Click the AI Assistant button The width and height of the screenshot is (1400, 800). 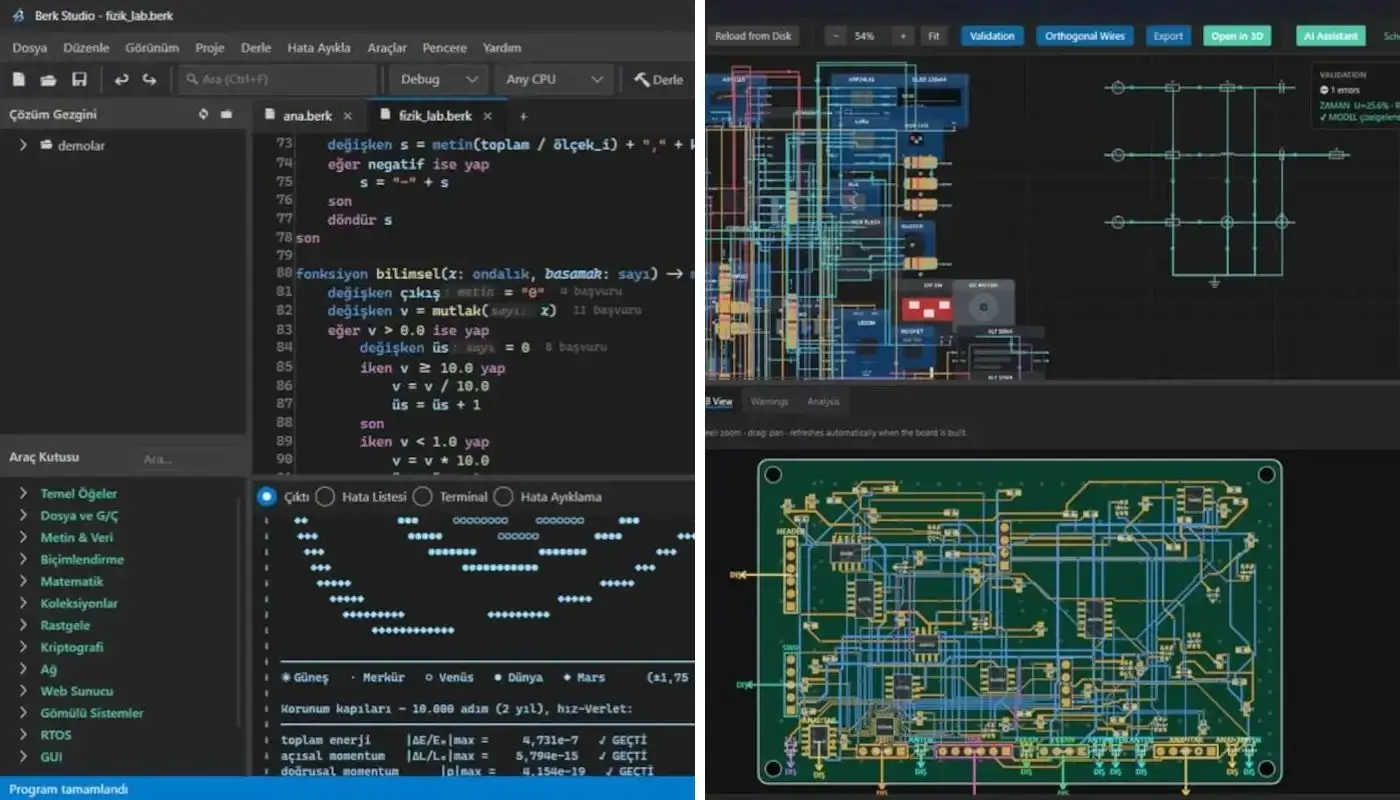(1331, 36)
